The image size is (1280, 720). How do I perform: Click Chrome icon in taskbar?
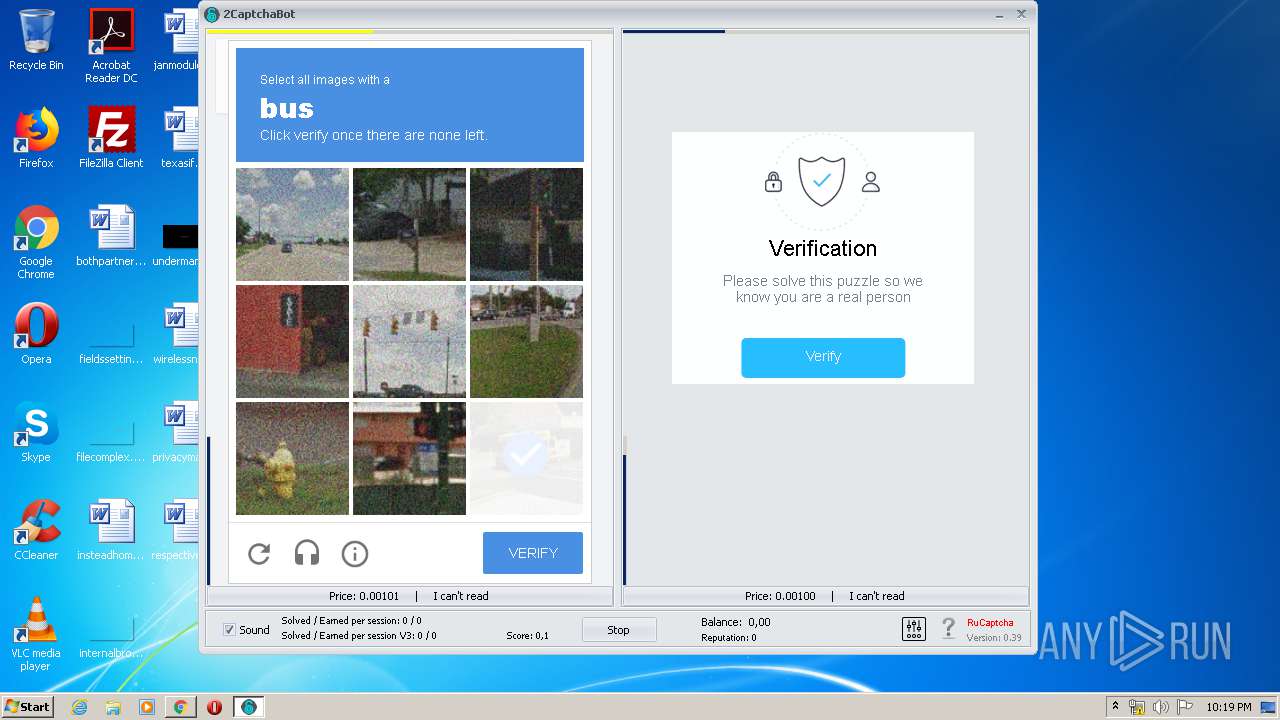click(180, 707)
